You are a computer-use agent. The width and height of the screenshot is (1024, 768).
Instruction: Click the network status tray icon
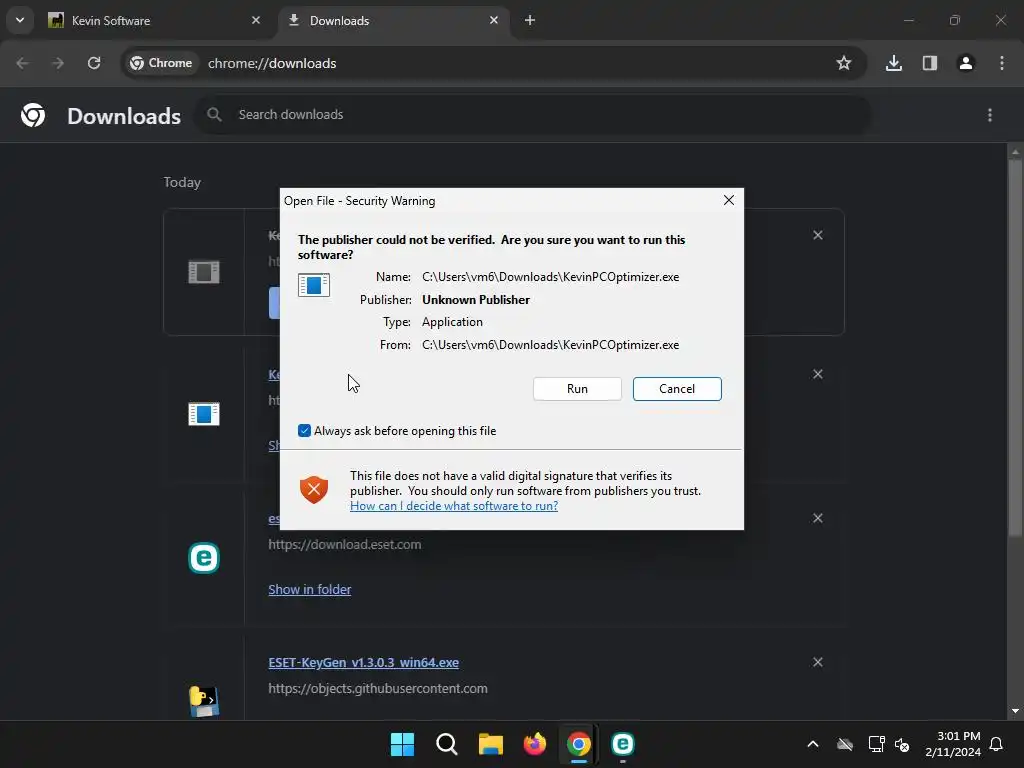[x=876, y=744]
